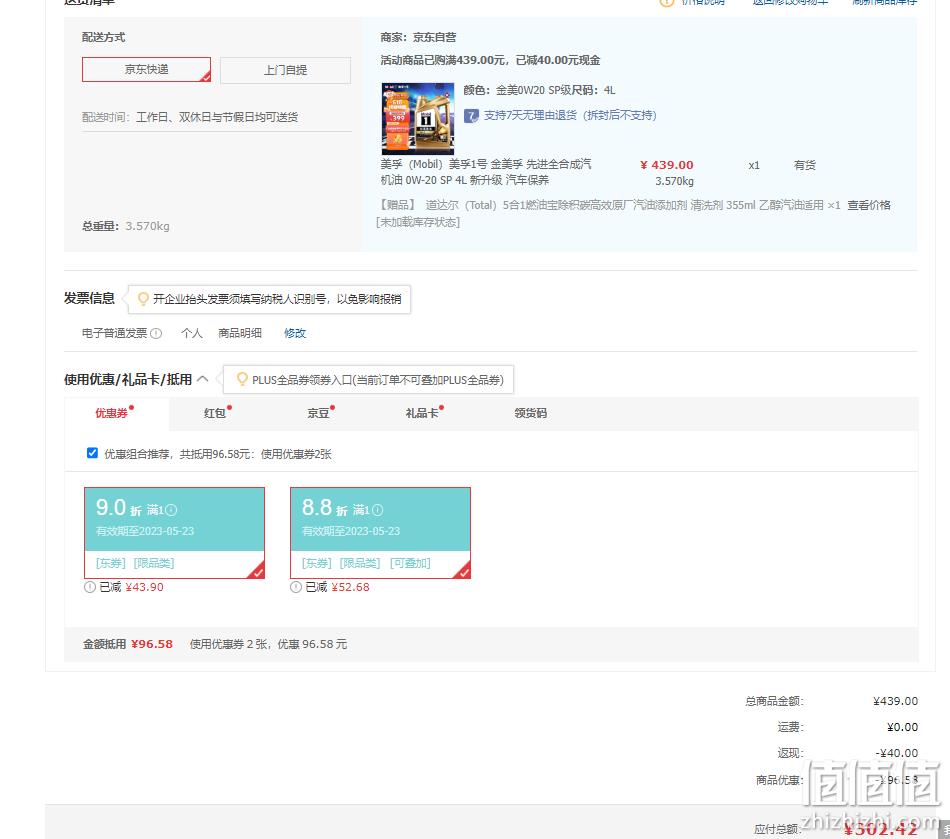This screenshot has width=950, height=839.
Task: Switch to the 红包 tab
Action: point(215,413)
